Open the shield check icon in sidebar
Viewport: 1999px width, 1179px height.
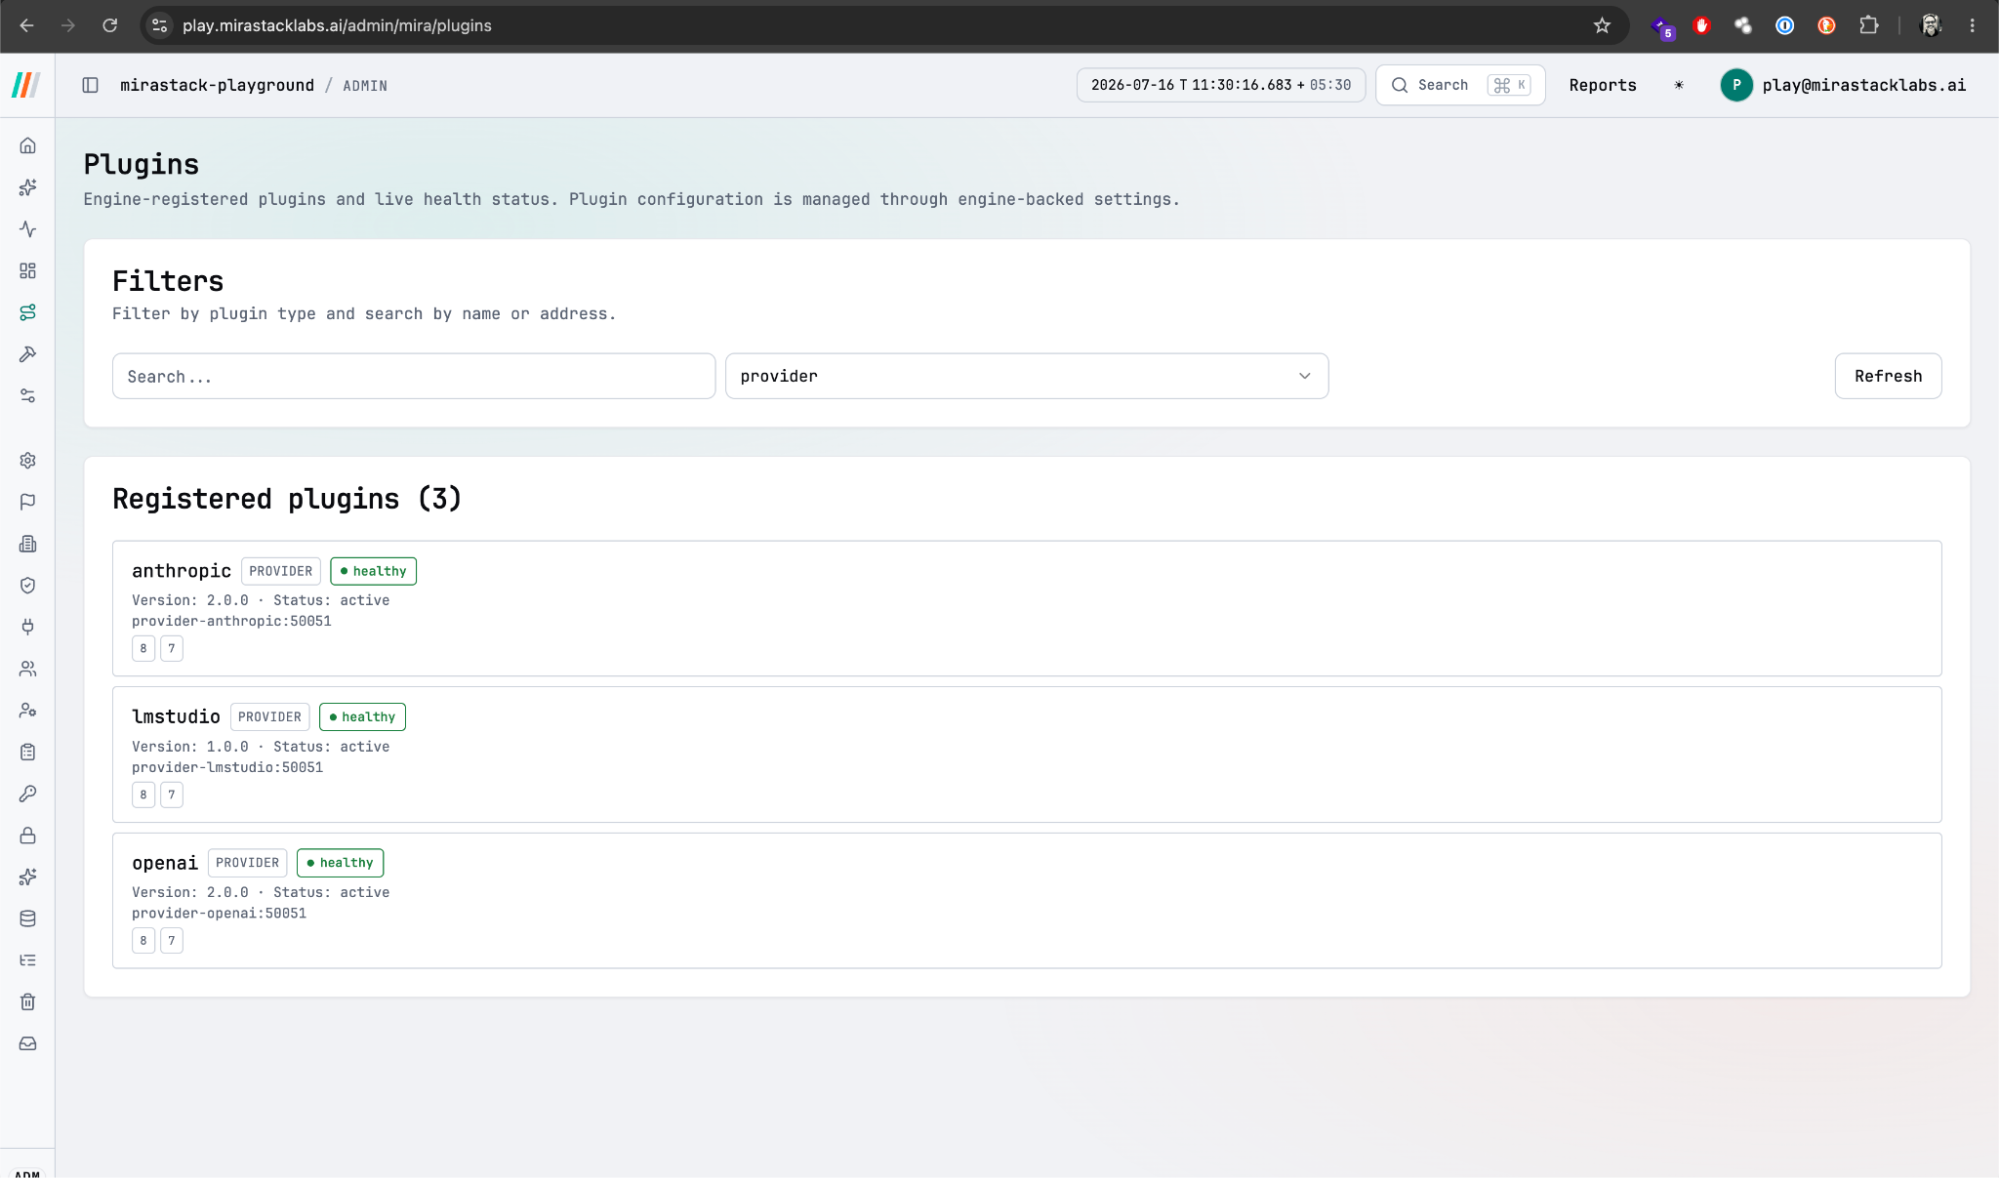click(x=28, y=586)
